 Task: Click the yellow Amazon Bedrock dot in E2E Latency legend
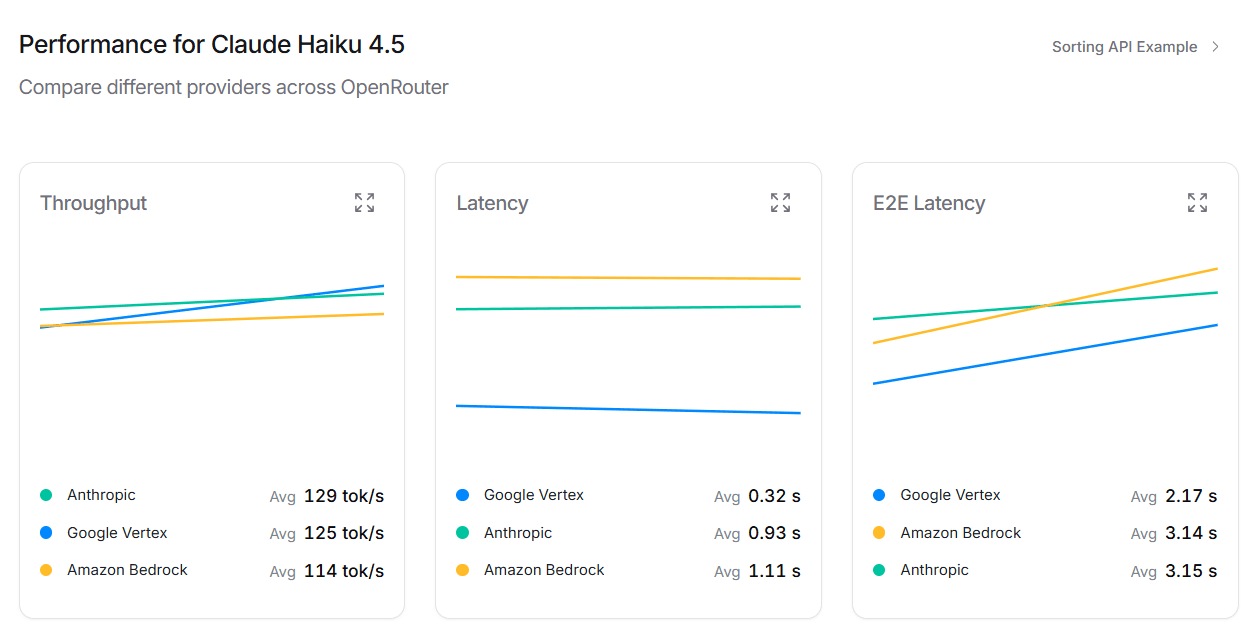[881, 533]
